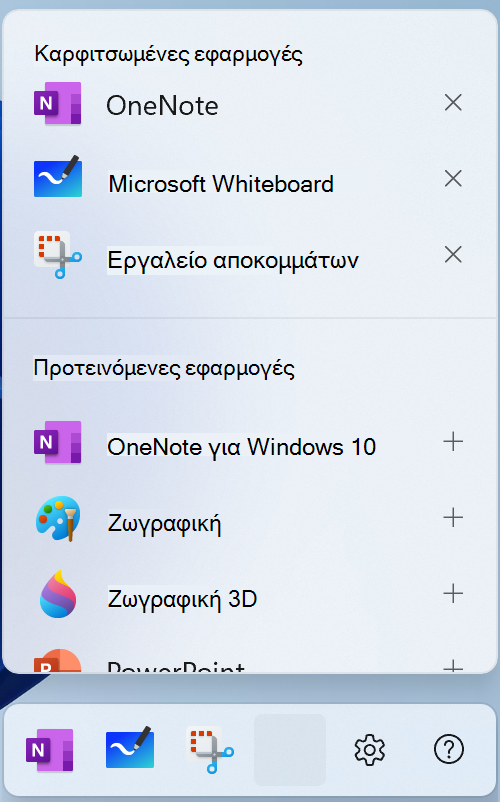Click the OneNote για Windows 10 label
This screenshot has height=802, width=500.
point(241,447)
